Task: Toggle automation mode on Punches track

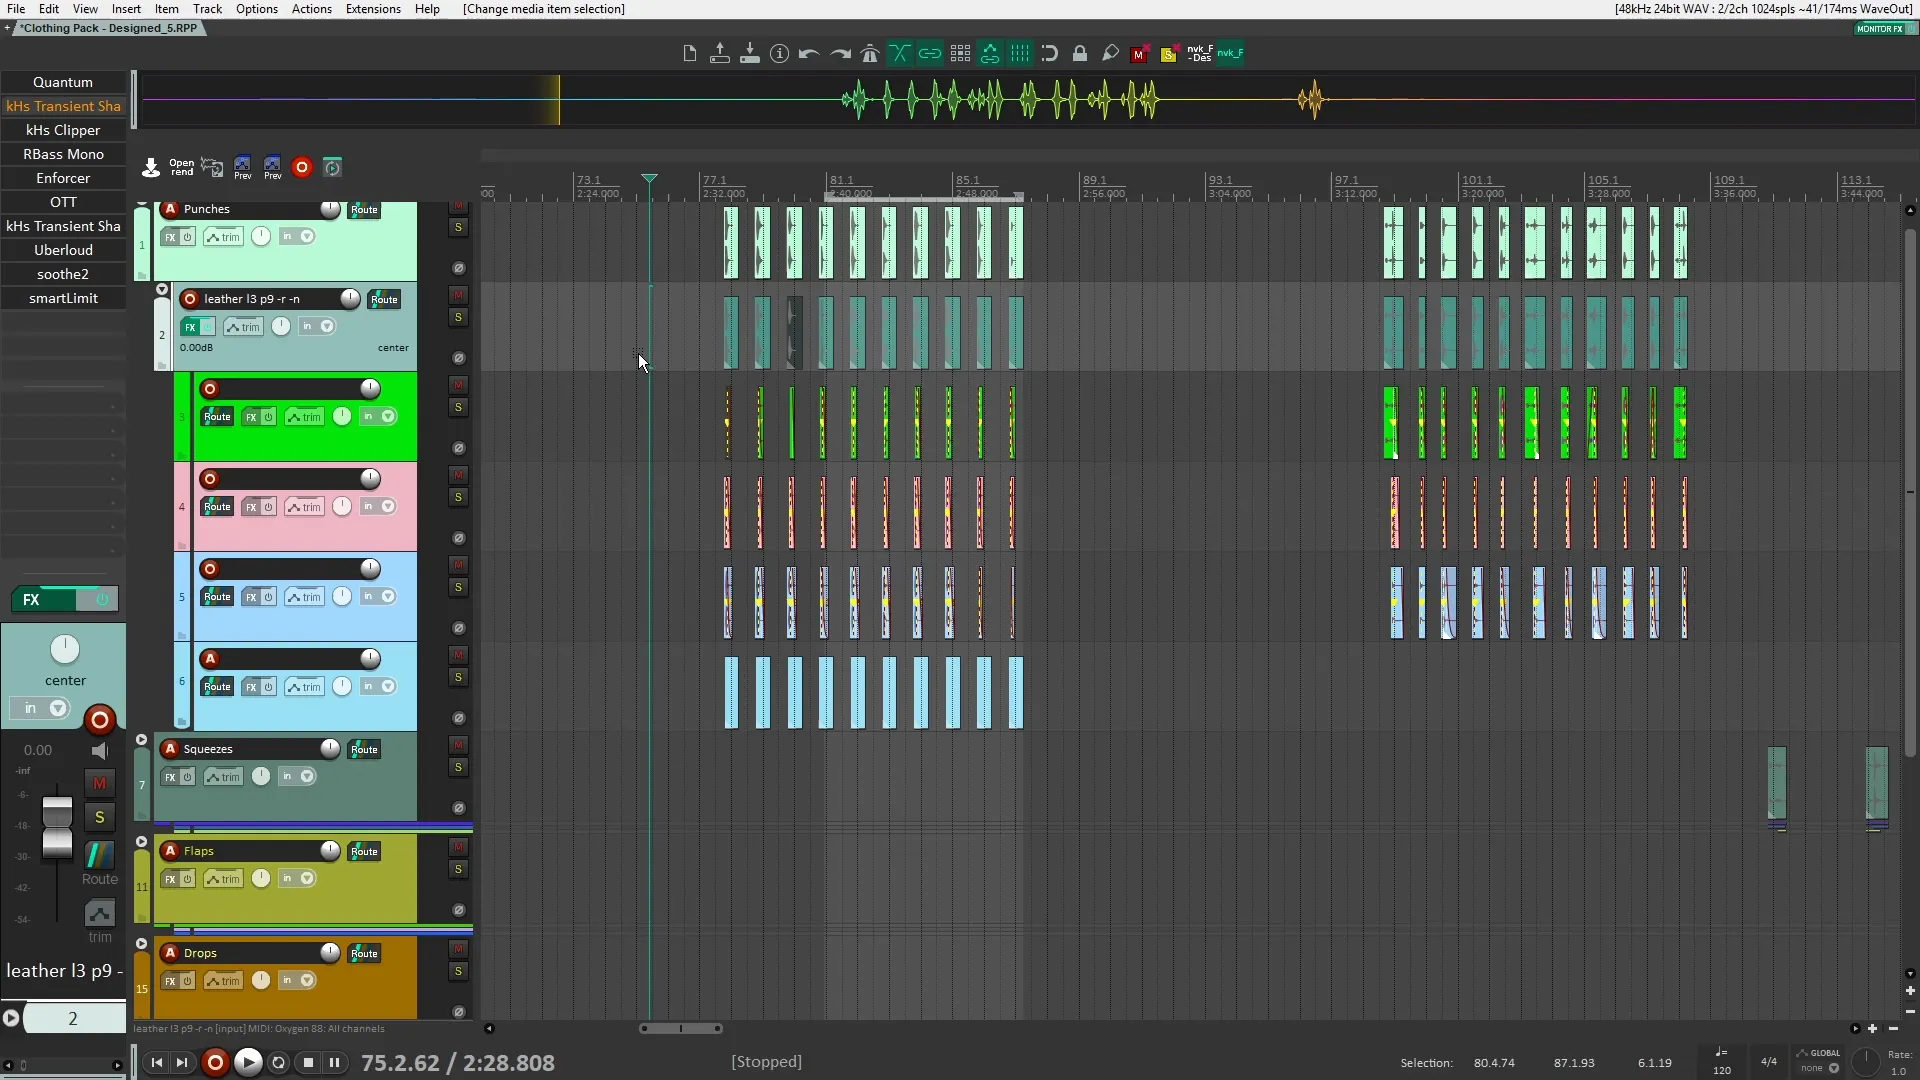Action: [x=170, y=209]
